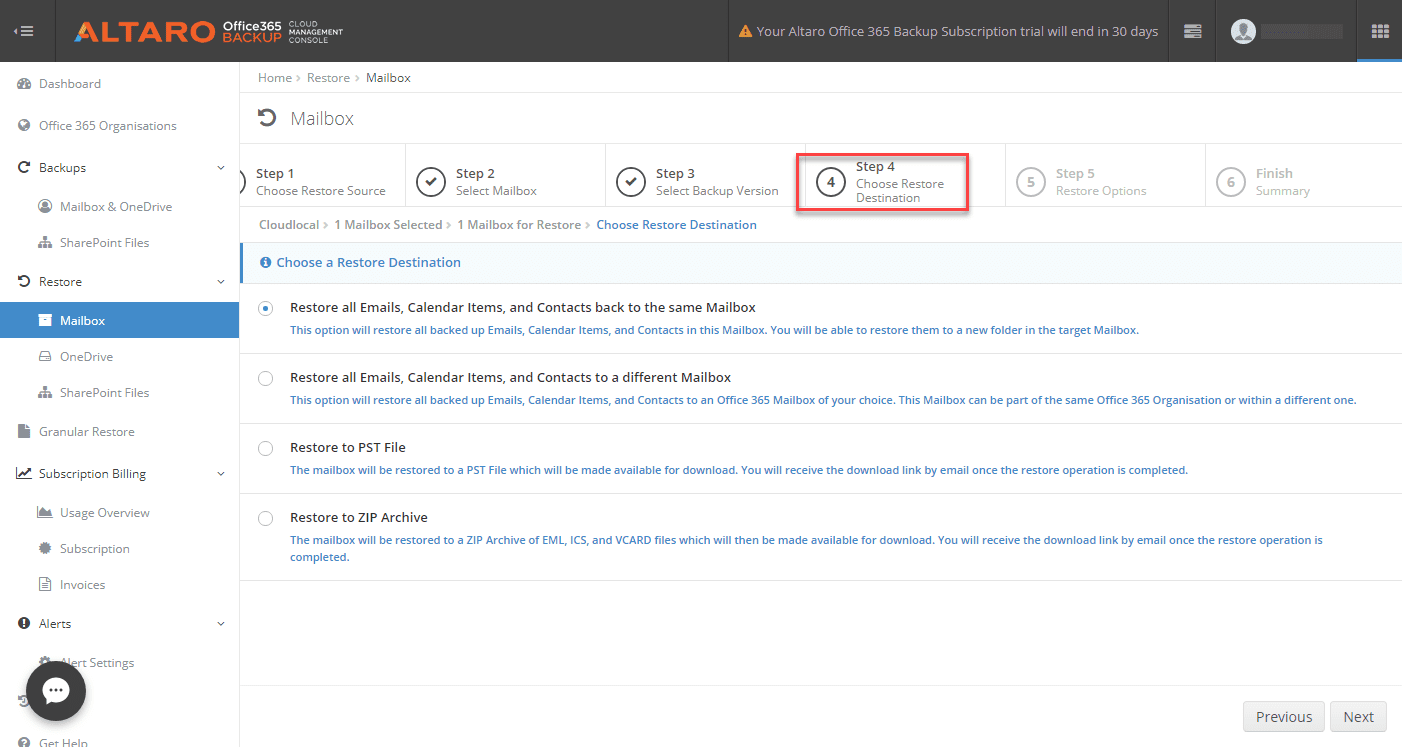Click Home in the breadcrumb

point(275,78)
